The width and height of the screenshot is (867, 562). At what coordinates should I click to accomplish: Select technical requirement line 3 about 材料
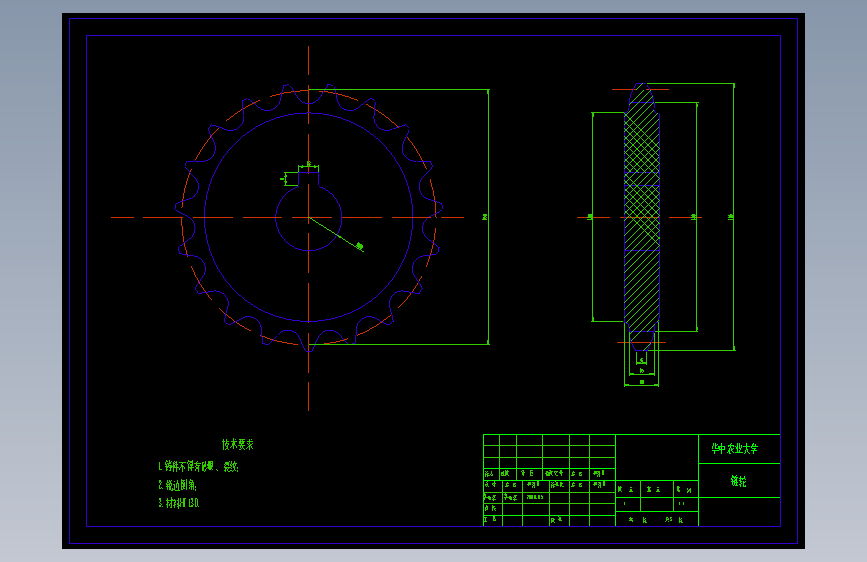179,503
